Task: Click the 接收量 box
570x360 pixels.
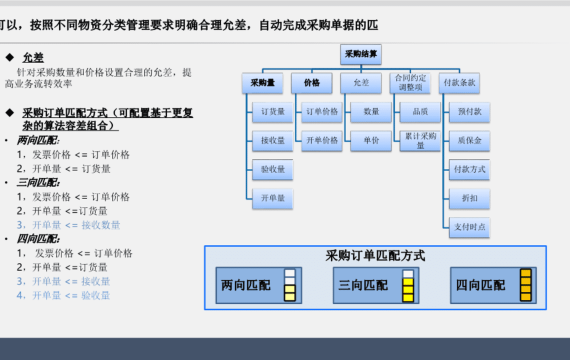Action: point(273,141)
